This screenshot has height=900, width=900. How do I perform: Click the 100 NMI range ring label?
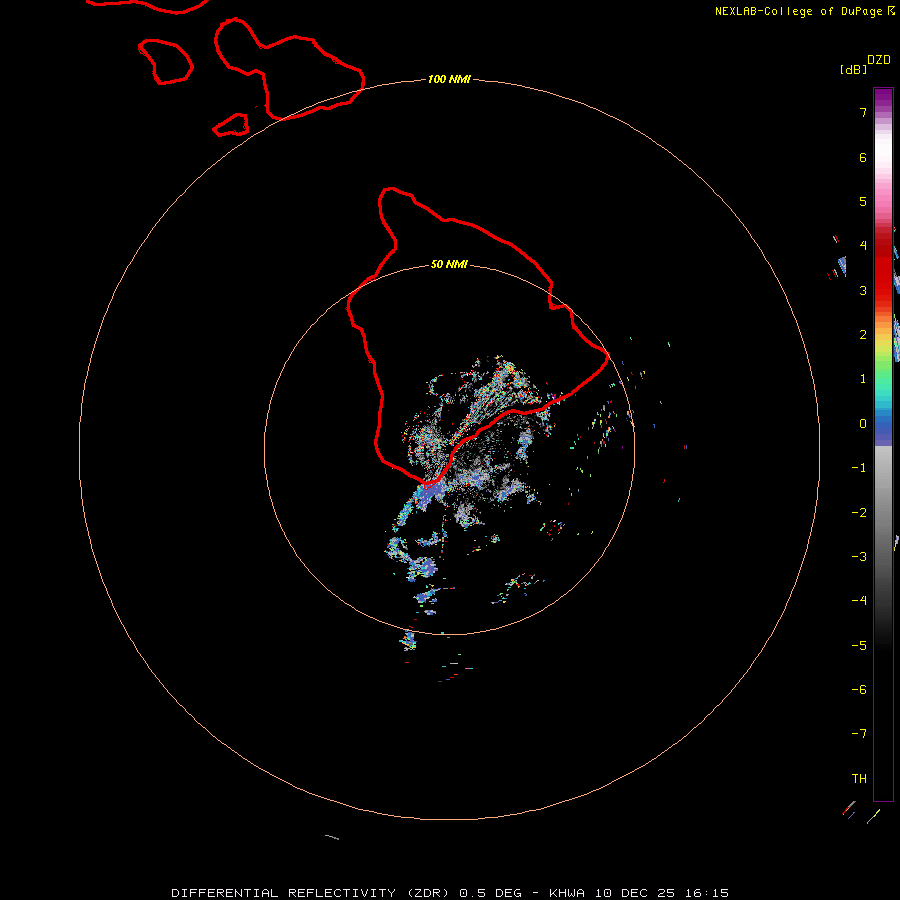(449, 79)
